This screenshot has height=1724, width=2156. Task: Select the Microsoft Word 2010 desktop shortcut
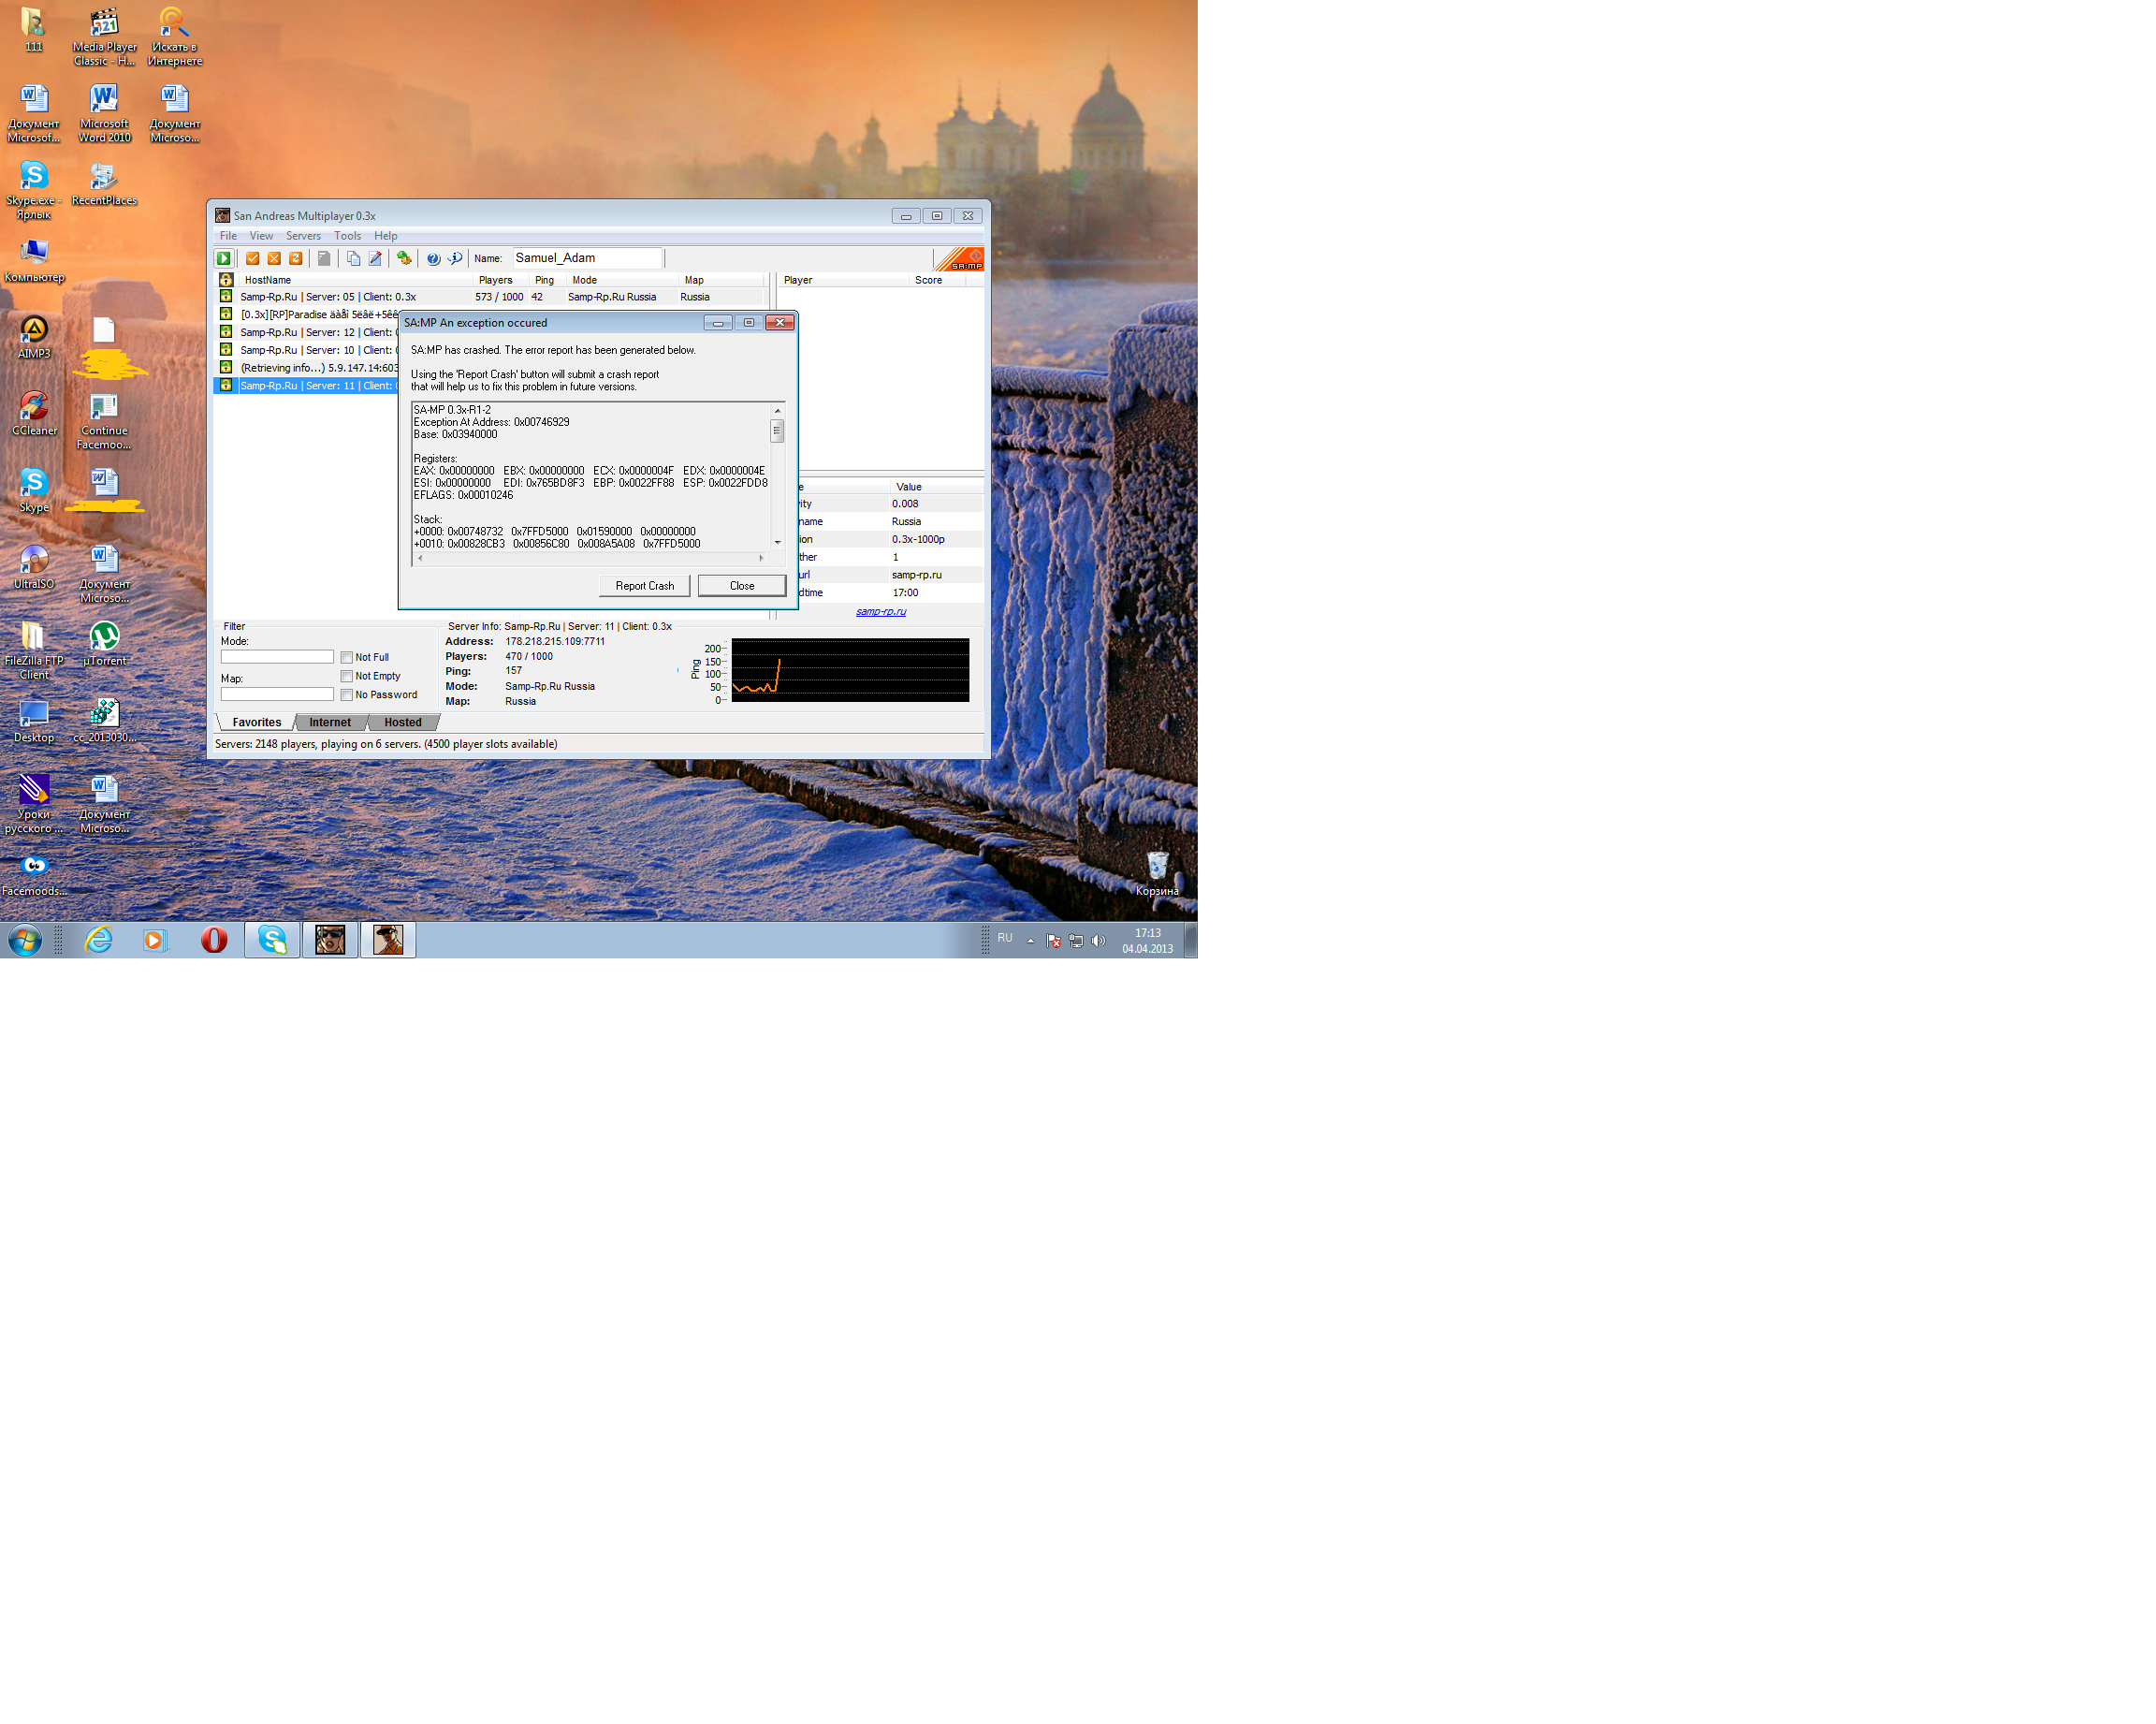pos(104,113)
